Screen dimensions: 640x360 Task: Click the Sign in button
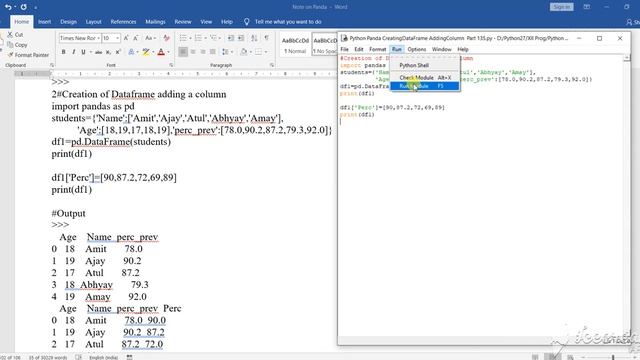(561, 7)
